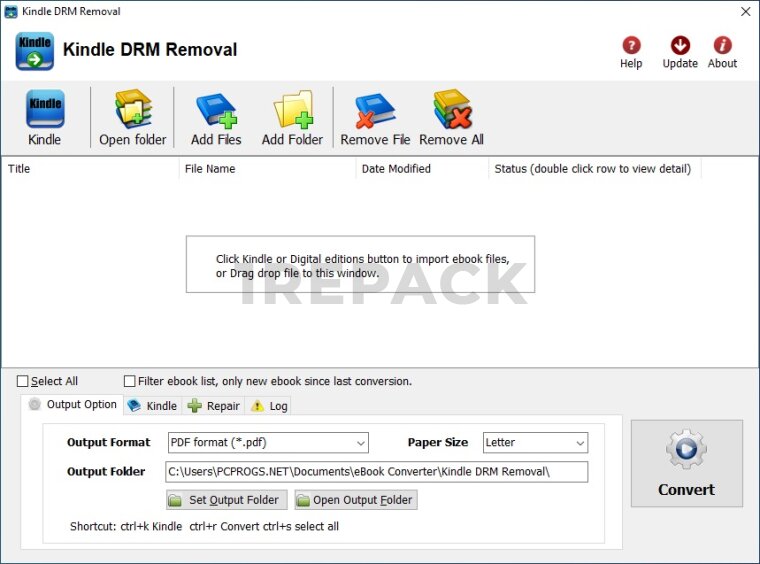Click the Add Folder icon

[292, 109]
